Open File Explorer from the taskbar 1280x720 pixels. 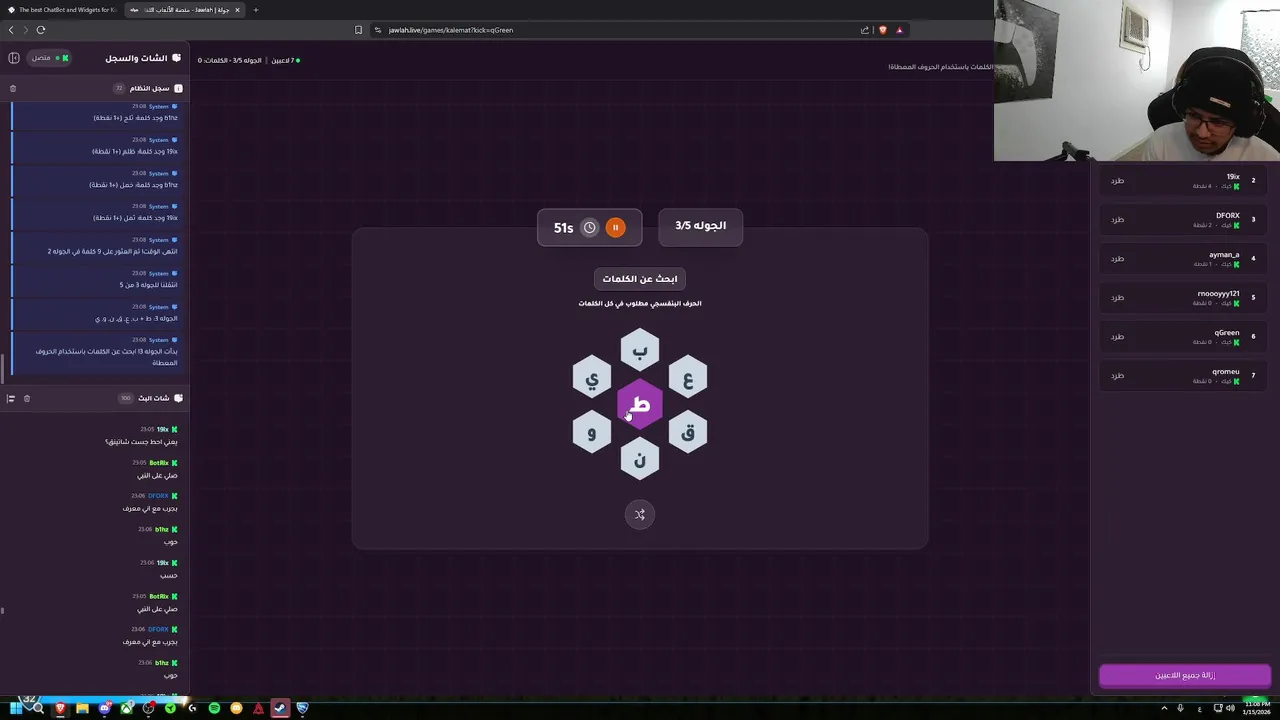[x=82, y=709]
